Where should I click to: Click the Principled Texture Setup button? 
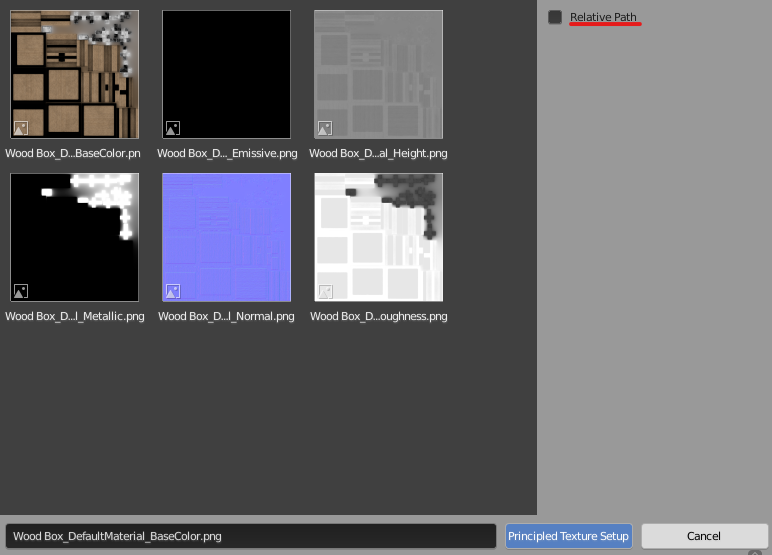569,536
